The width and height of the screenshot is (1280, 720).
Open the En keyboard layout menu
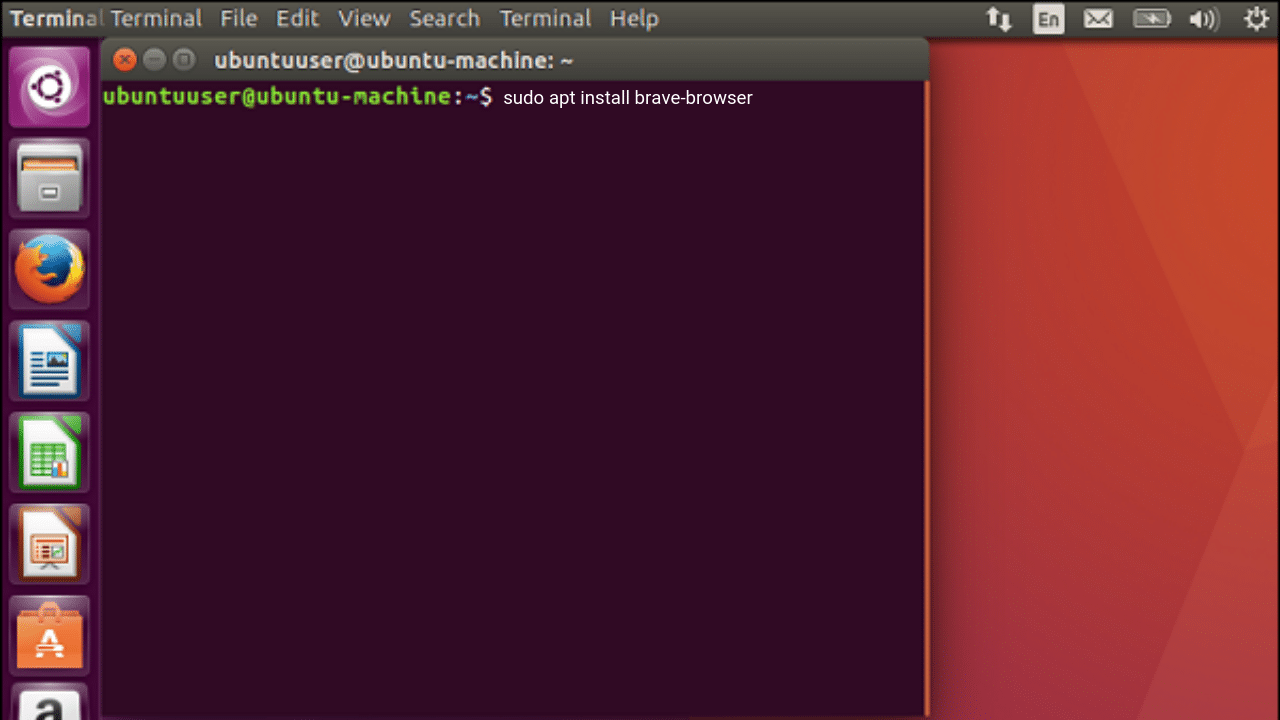click(1048, 18)
